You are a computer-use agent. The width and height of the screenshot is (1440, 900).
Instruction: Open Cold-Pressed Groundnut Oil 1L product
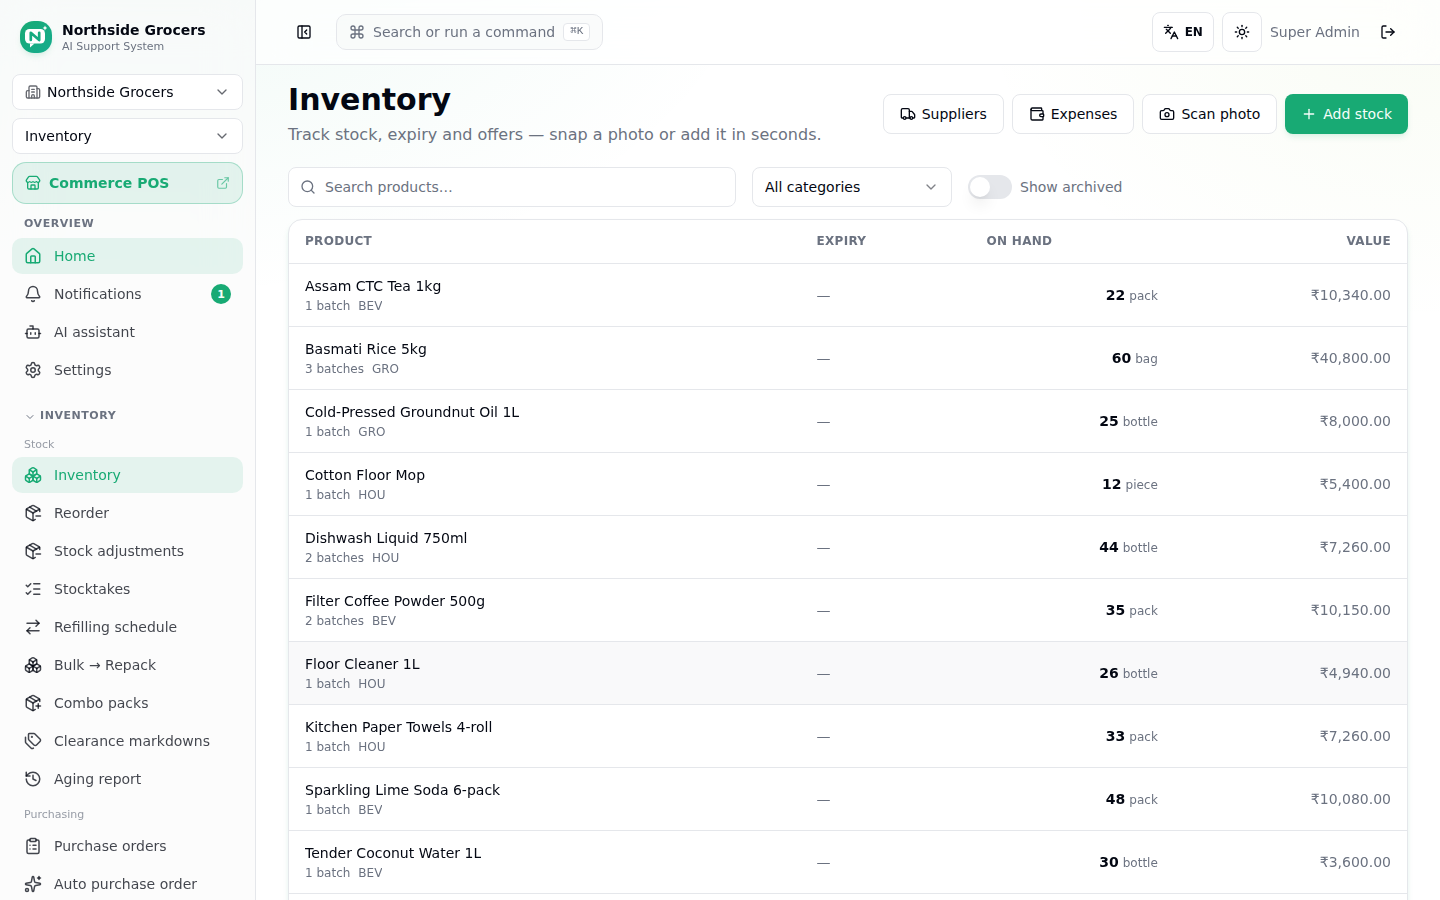pyautogui.click(x=412, y=412)
